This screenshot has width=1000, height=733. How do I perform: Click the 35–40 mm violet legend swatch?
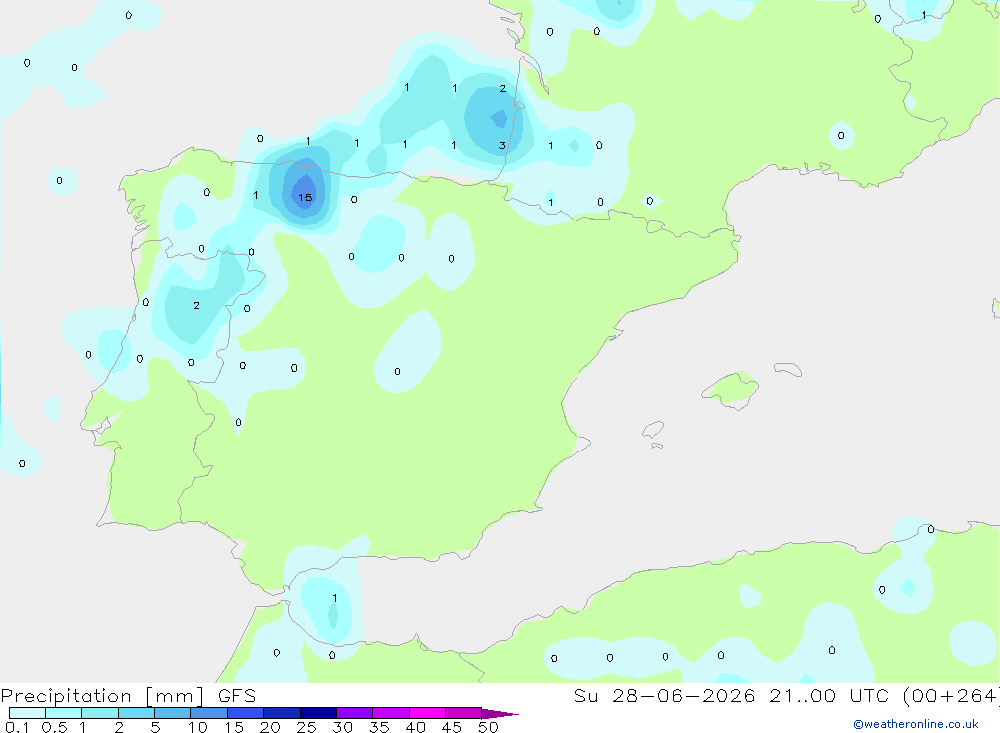click(x=391, y=713)
